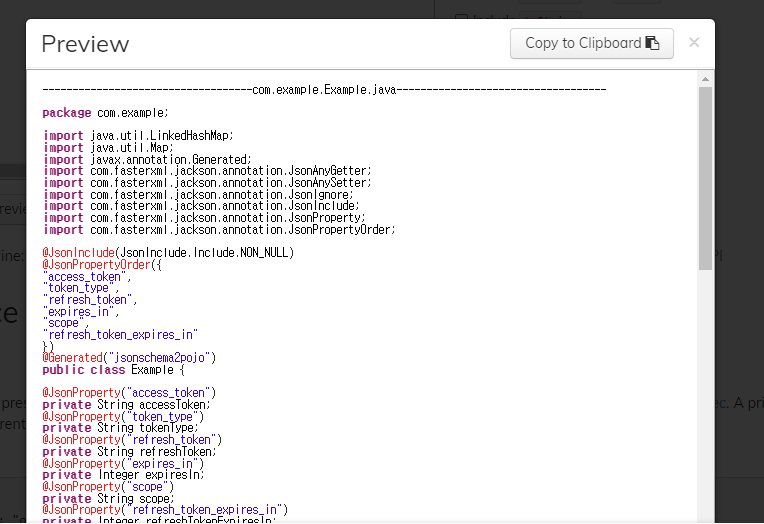Click 'private String accessToken;' line

(x=126, y=405)
